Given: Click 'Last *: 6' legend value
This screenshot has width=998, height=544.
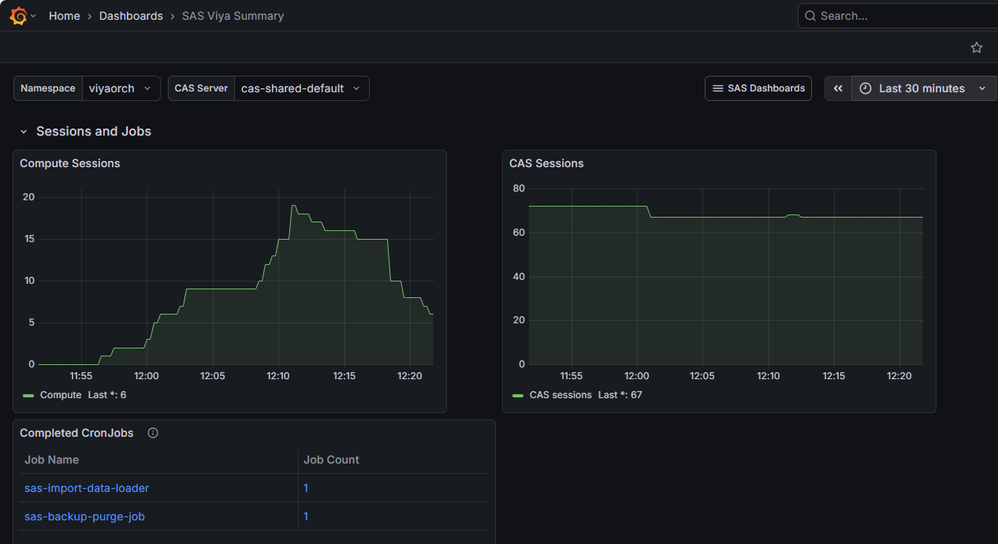Looking at the screenshot, I should pyautogui.click(x=107, y=395).
